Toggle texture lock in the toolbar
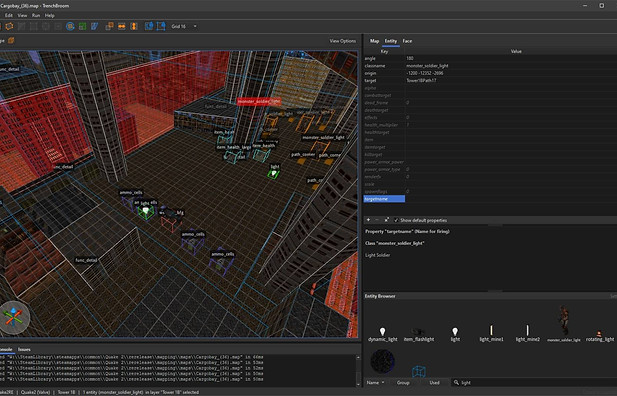Viewport: 617px width, 396px height. (x=149, y=26)
